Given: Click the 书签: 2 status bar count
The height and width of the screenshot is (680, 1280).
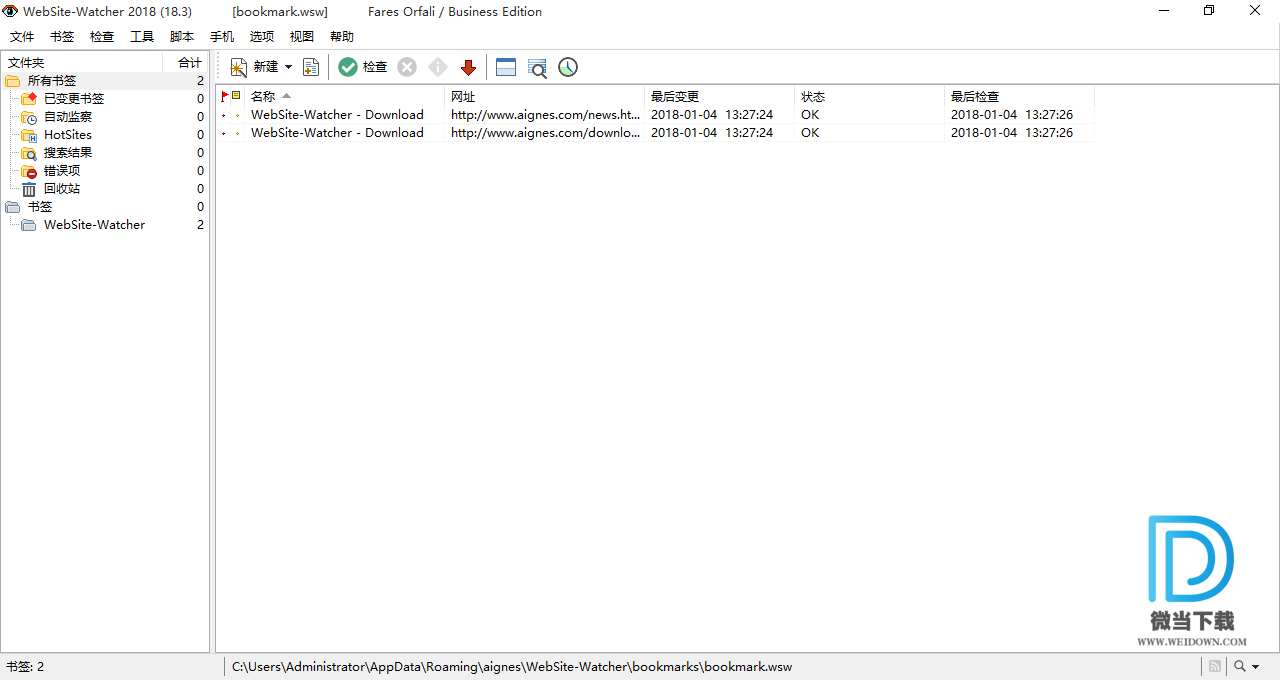Looking at the screenshot, I should click(x=25, y=667).
